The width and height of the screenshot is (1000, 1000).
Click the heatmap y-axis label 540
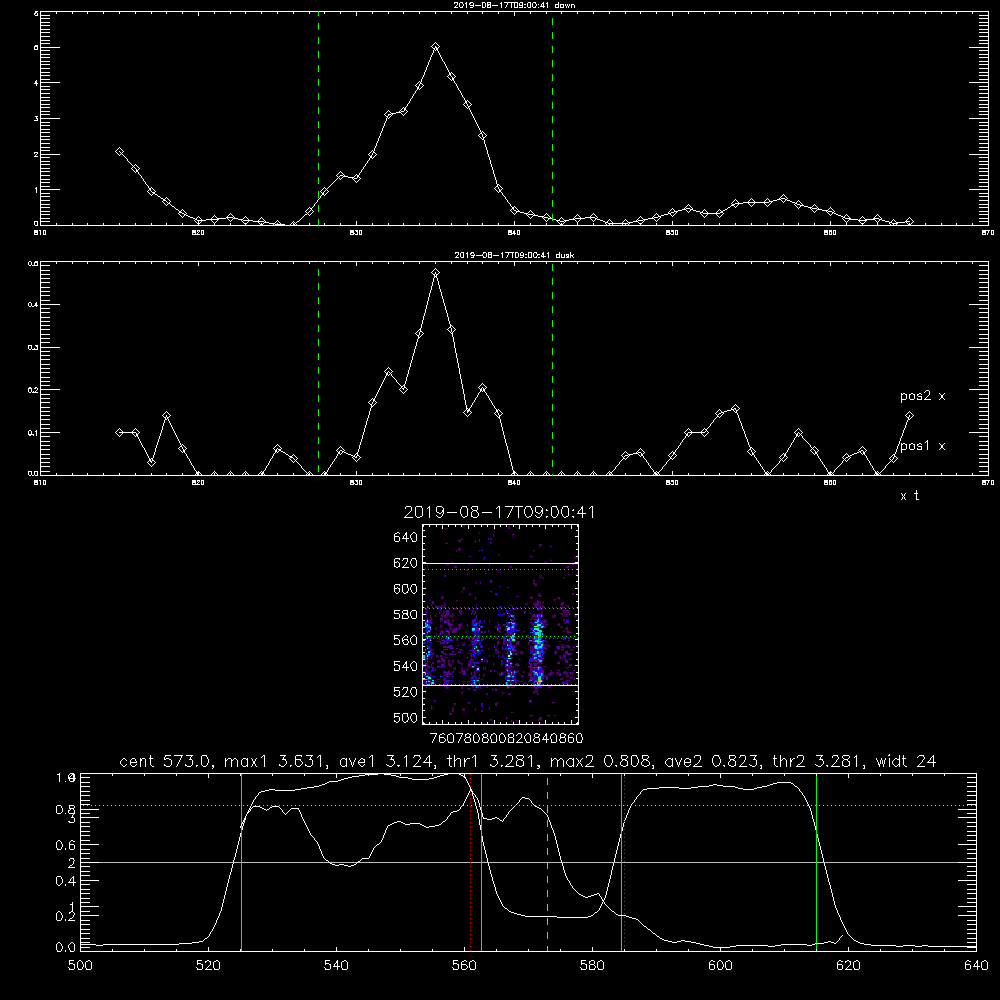[406, 666]
